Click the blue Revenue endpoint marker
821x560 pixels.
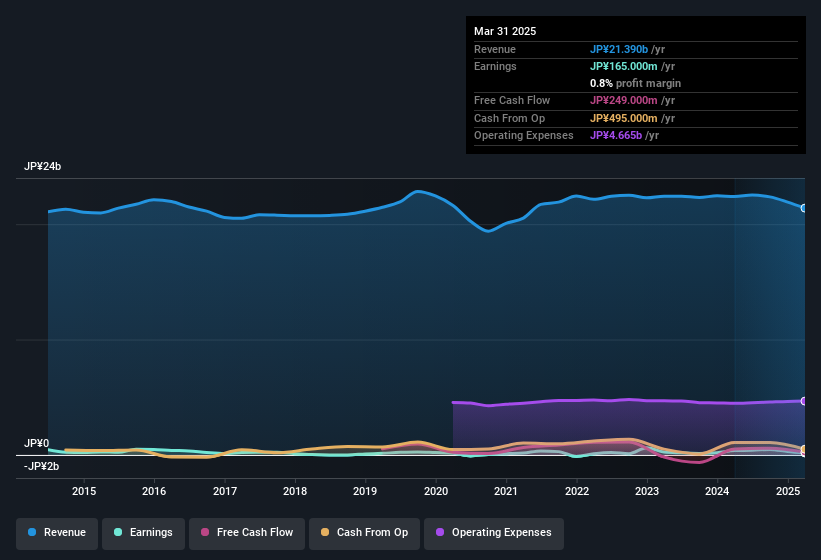click(x=804, y=208)
